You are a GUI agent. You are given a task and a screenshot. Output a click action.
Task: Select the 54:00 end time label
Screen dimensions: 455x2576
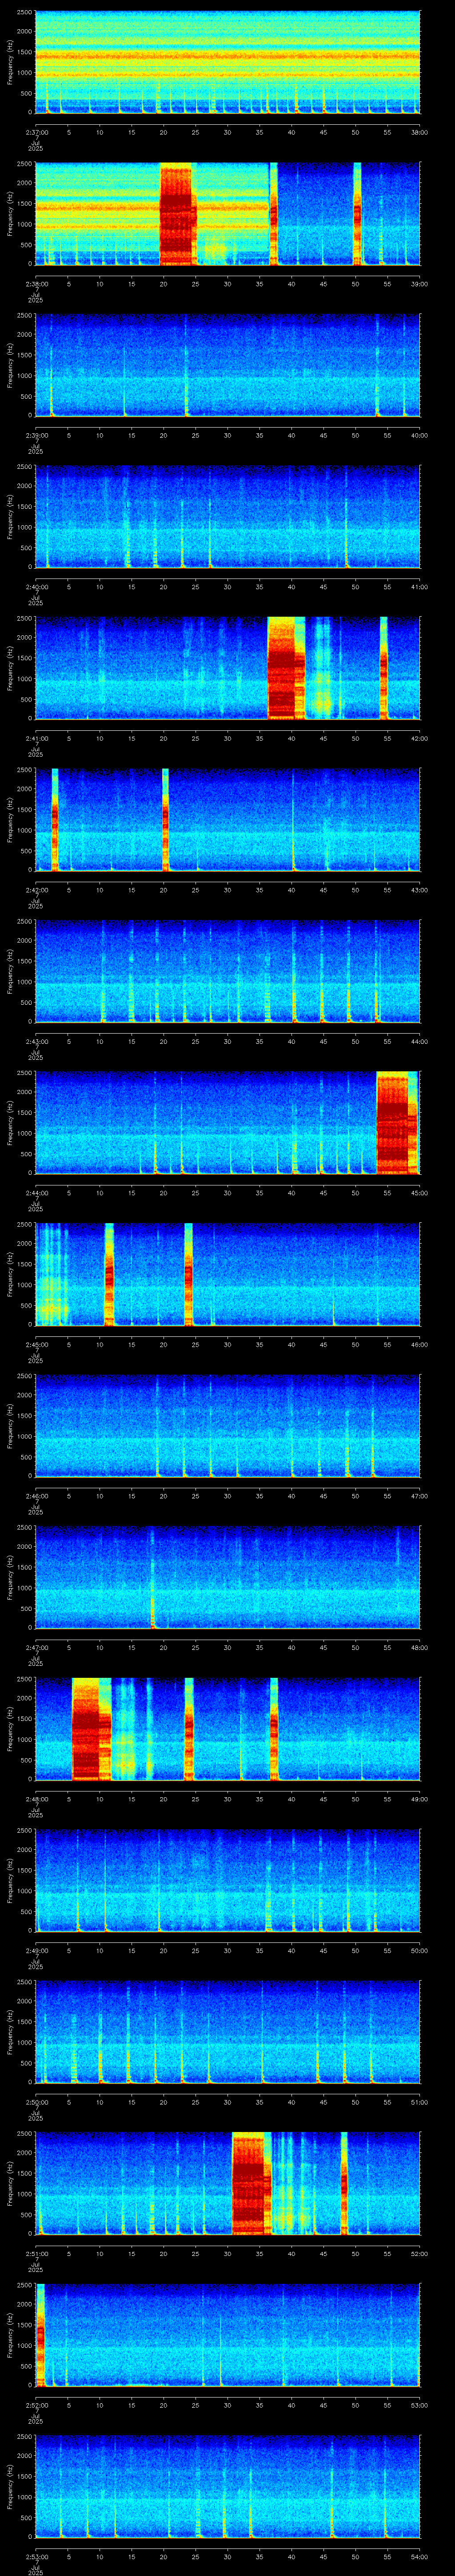[419, 2556]
